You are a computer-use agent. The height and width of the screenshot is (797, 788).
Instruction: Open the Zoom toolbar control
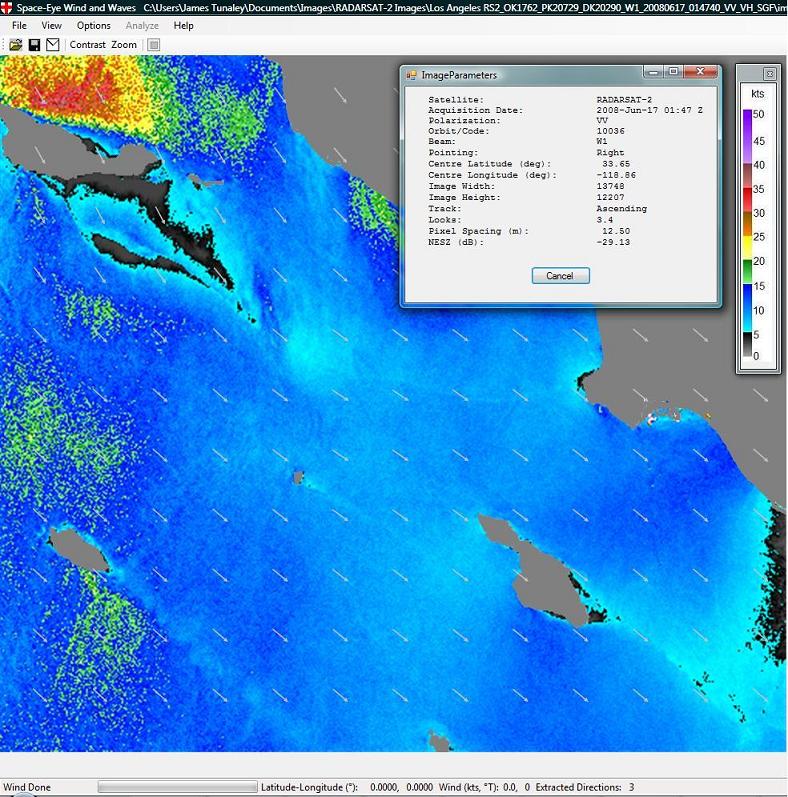click(x=124, y=45)
